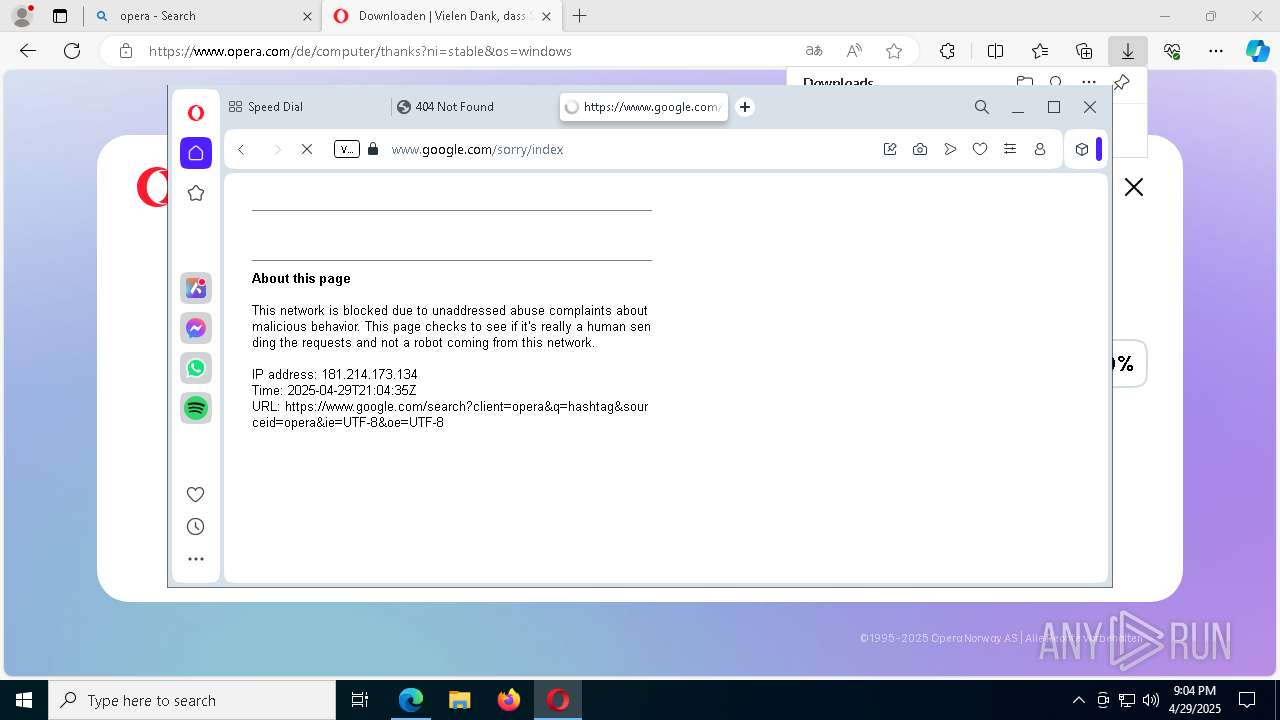The image size is (1280, 720).
Task: Close the Opera download overlay with X
Action: point(1134,187)
